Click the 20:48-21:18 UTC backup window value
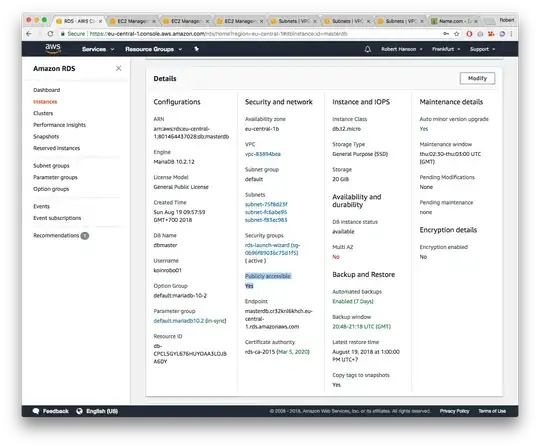Screen dimensions: 540x448 coord(361,326)
